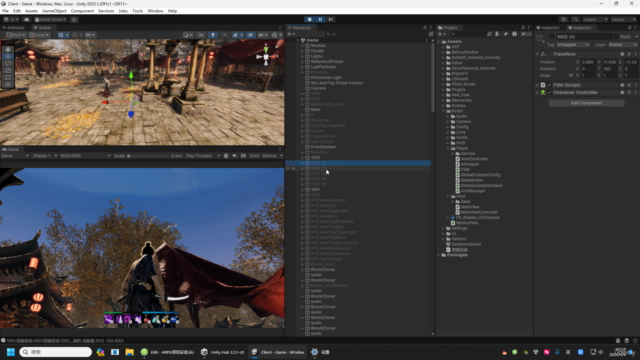Toggle the Scale constrain proportions link icon
This screenshot has width=640, height=360.
coord(571,76)
